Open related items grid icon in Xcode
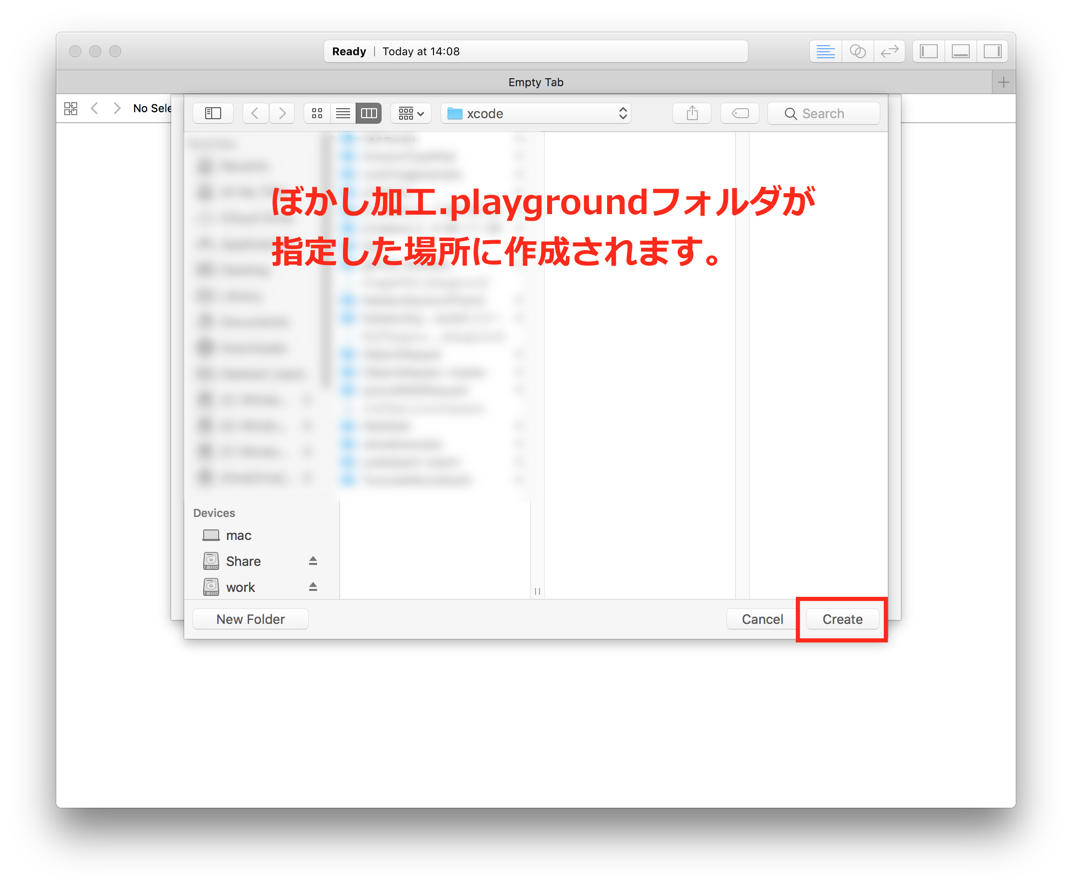1072x888 pixels. pyautogui.click(x=70, y=108)
